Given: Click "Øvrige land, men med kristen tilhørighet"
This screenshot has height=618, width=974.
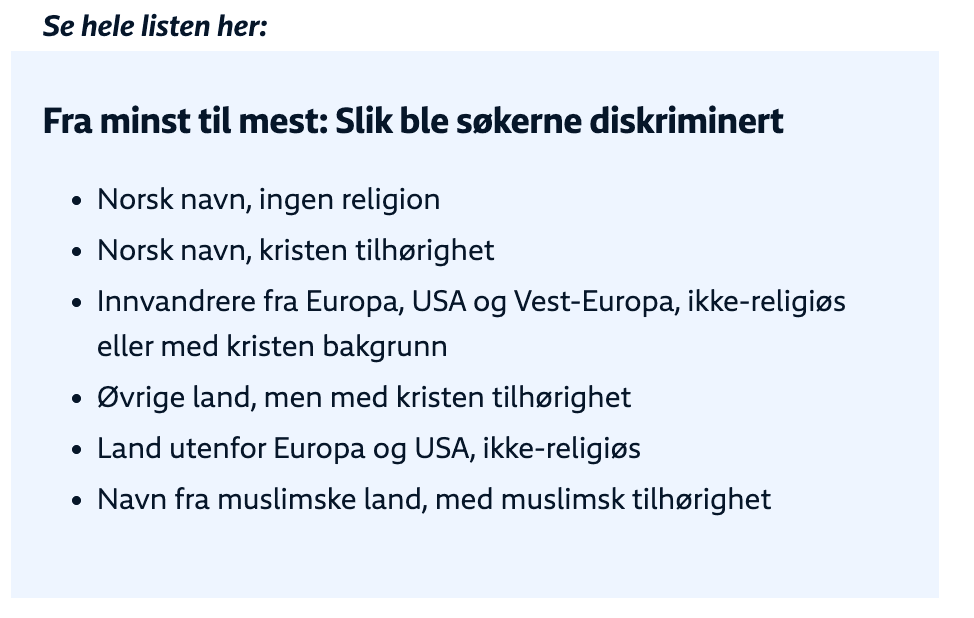Looking at the screenshot, I should click(364, 398).
